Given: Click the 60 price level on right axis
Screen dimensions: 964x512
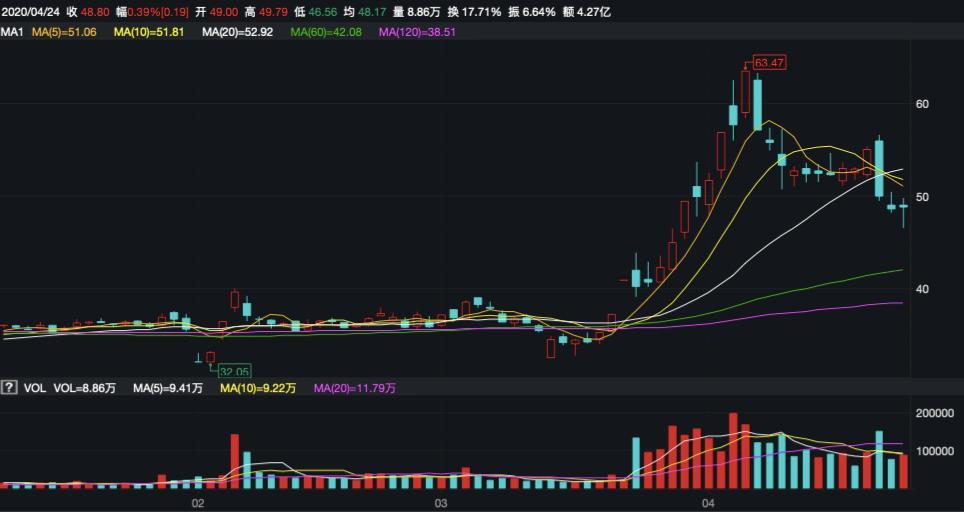Looking at the screenshot, I should (922, 104).
